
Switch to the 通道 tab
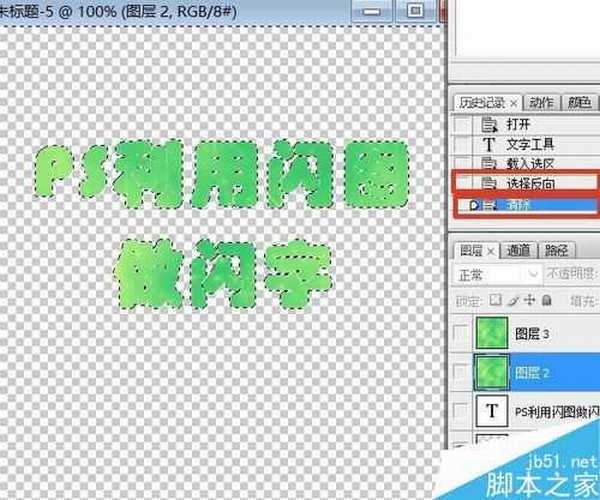point(519,250)
